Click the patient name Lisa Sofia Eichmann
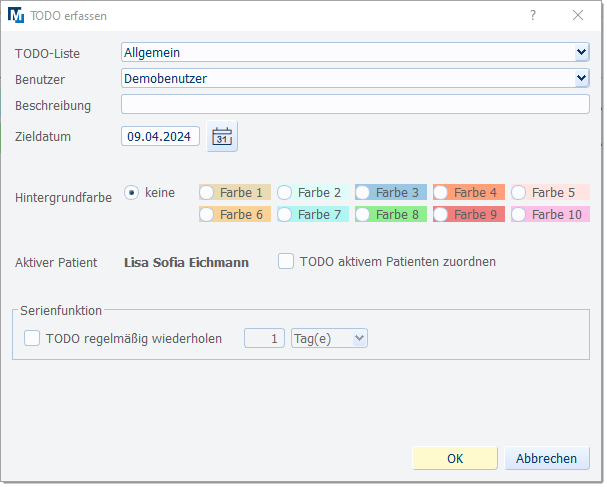The height and width of the screenshot is (487, 607). tap(186, 263)
